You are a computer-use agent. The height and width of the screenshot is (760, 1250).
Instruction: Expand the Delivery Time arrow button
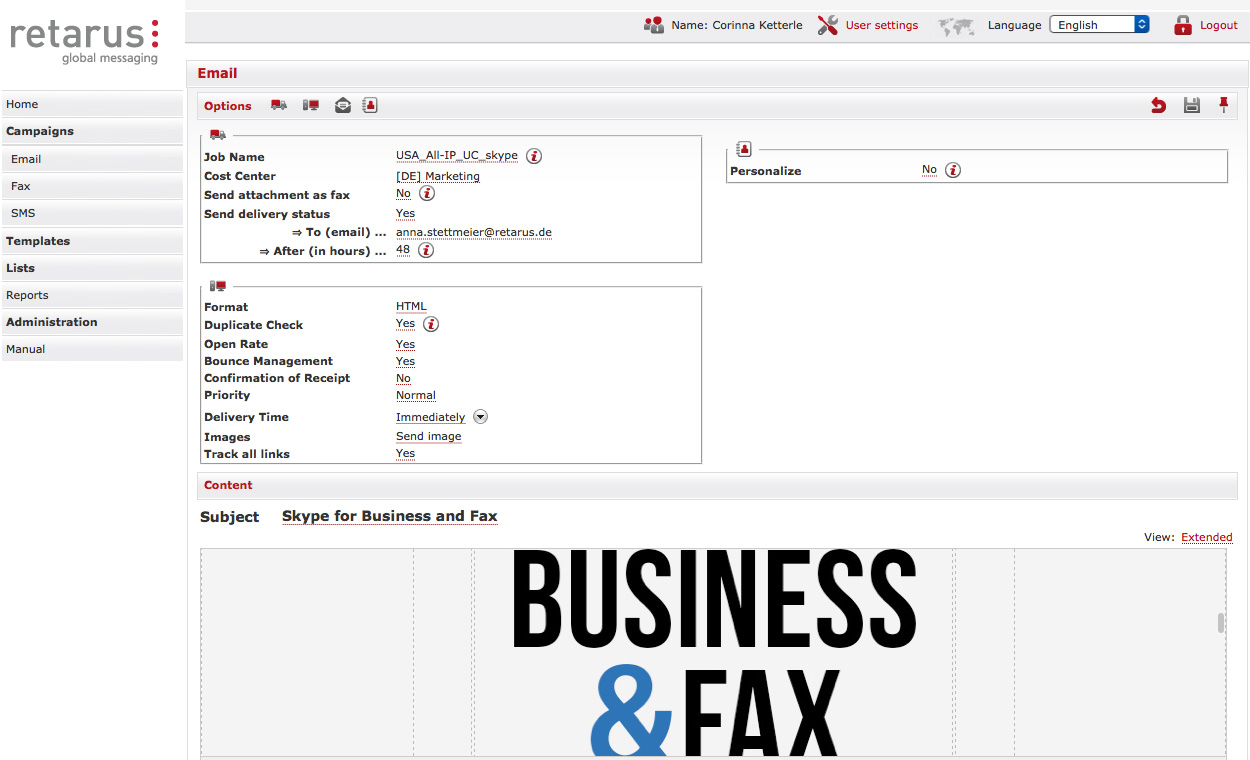(x=480, y=417)
